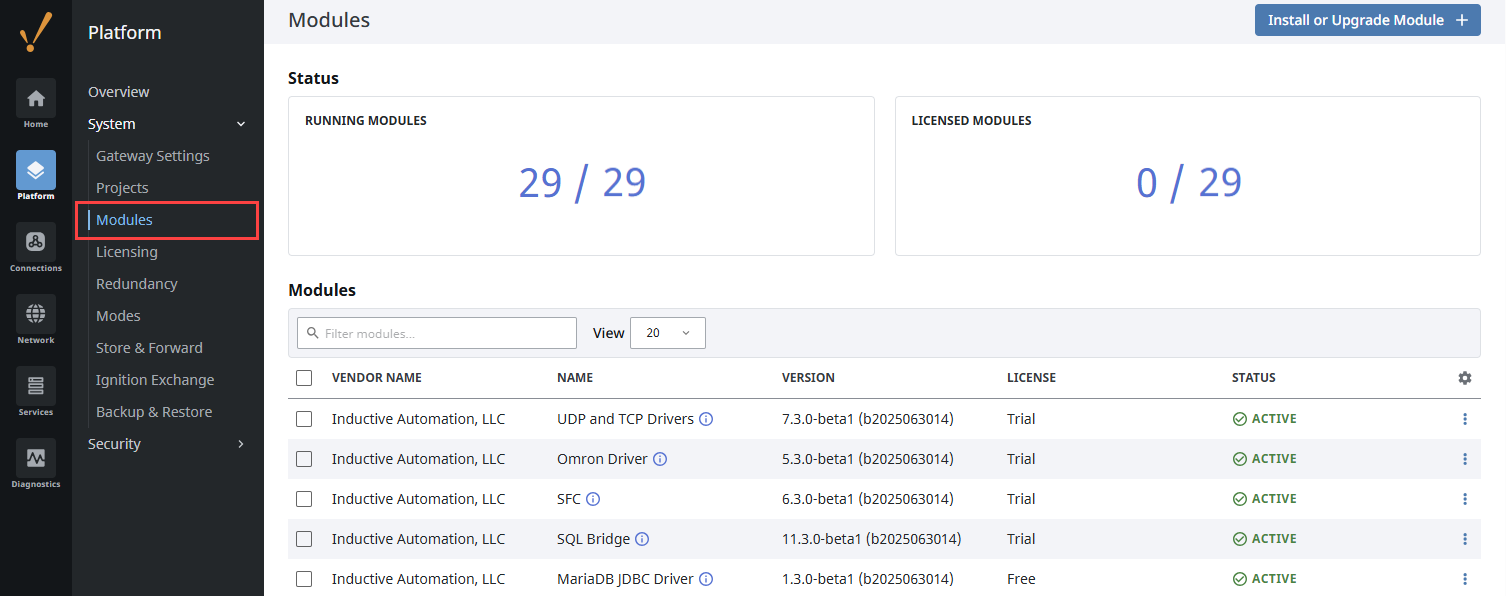This screenshot has width=1506, height=596.
Task: Click Install or Upgrade Module button
Action: tap(1367, 20)
